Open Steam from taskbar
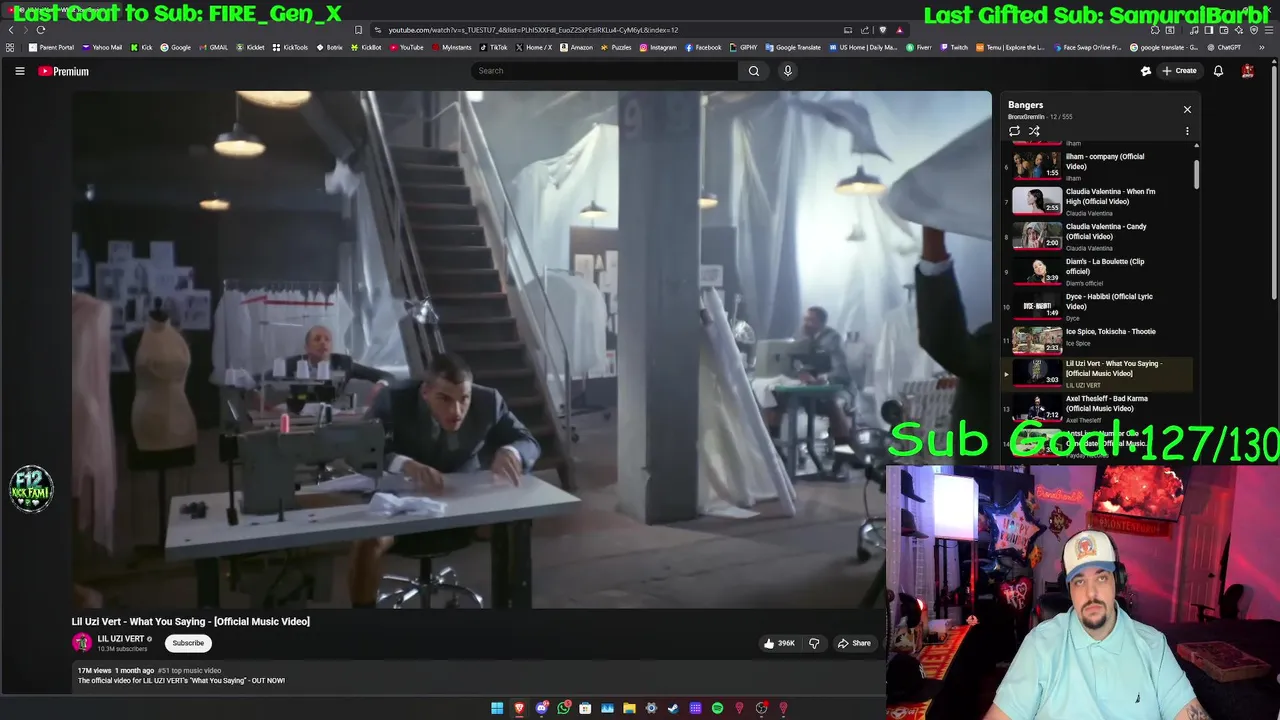1280x720 pixels. click(x=673, y=708)
